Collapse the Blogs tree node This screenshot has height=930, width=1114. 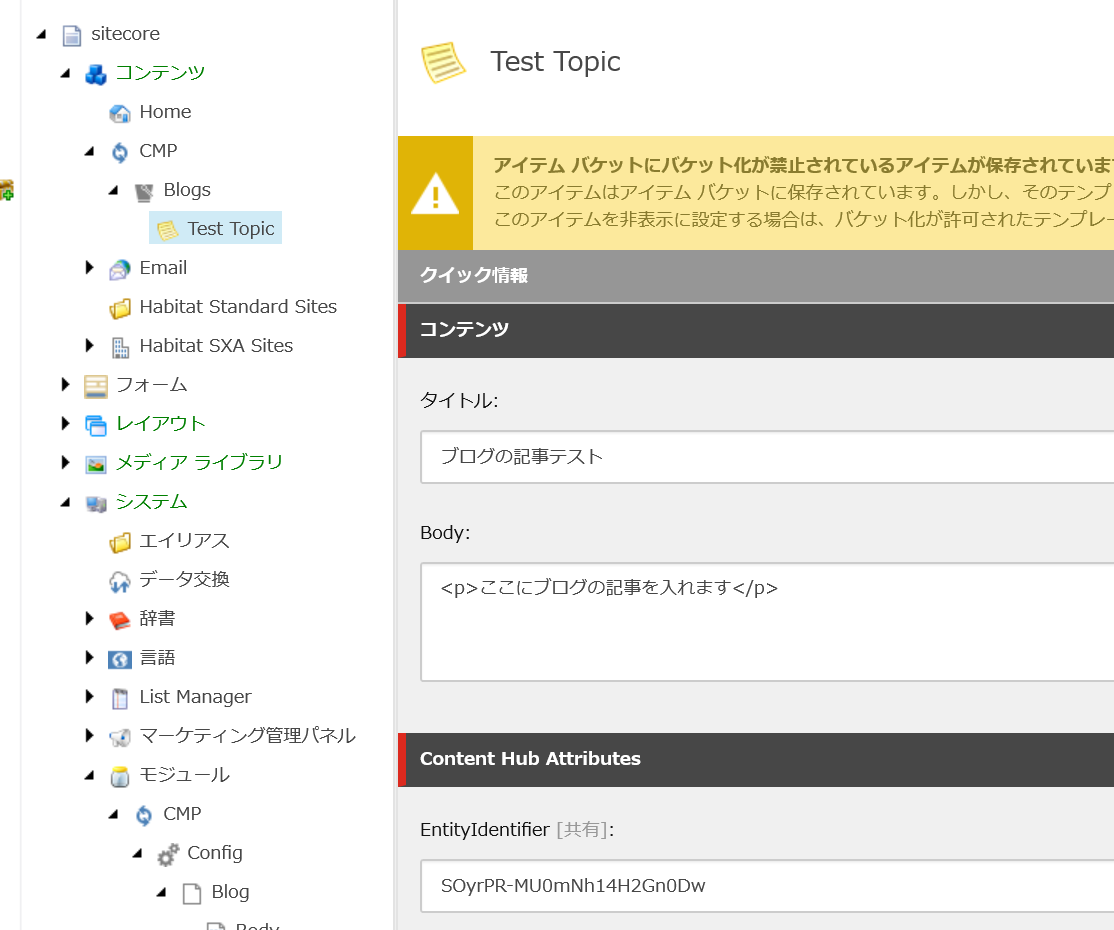tap(114, 190)
